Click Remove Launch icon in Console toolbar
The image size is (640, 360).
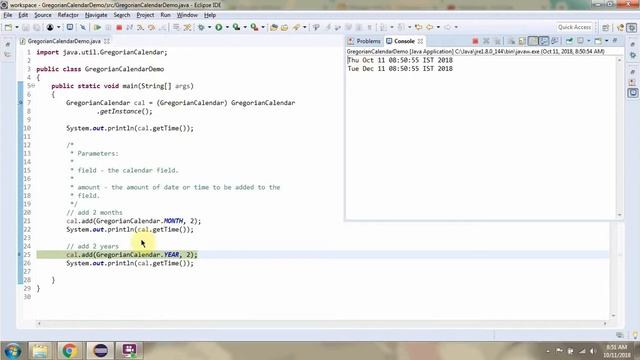coord(486,41)
